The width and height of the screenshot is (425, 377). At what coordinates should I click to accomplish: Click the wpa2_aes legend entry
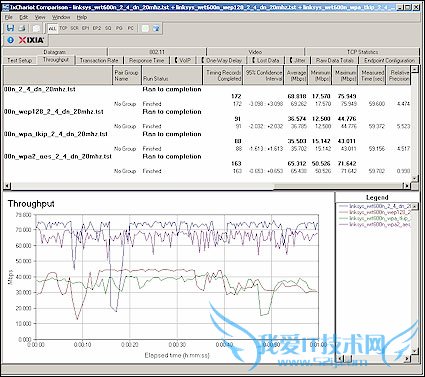[x=375, y=224]
